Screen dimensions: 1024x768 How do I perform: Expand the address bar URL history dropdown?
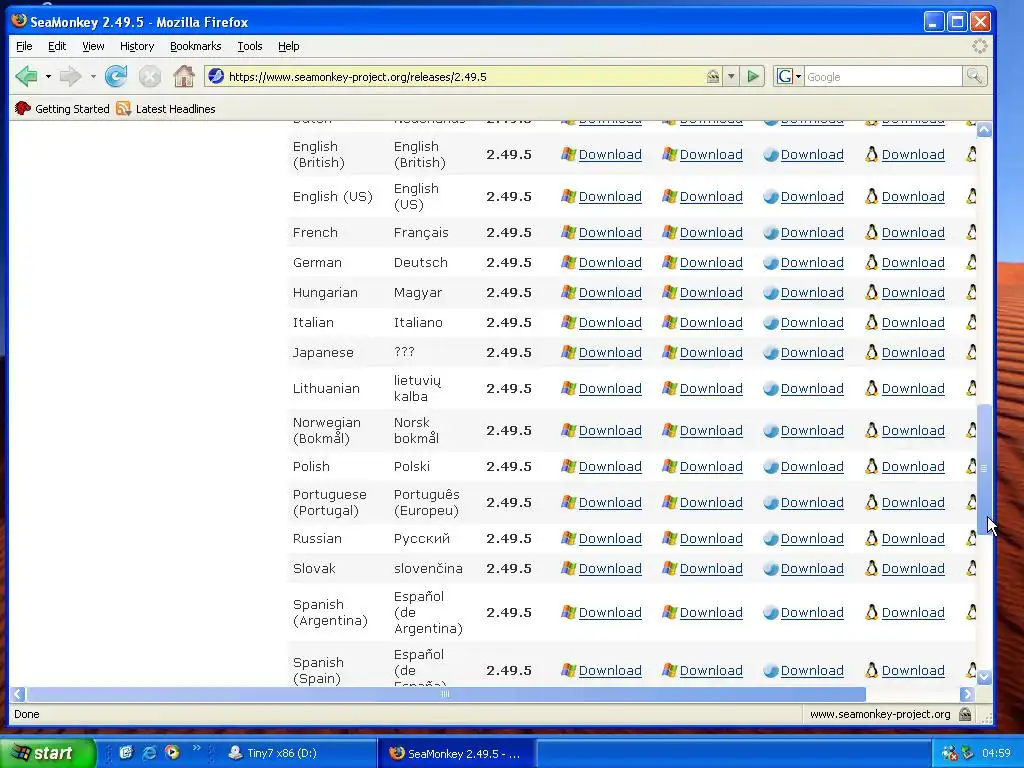[x=731, y=76]
